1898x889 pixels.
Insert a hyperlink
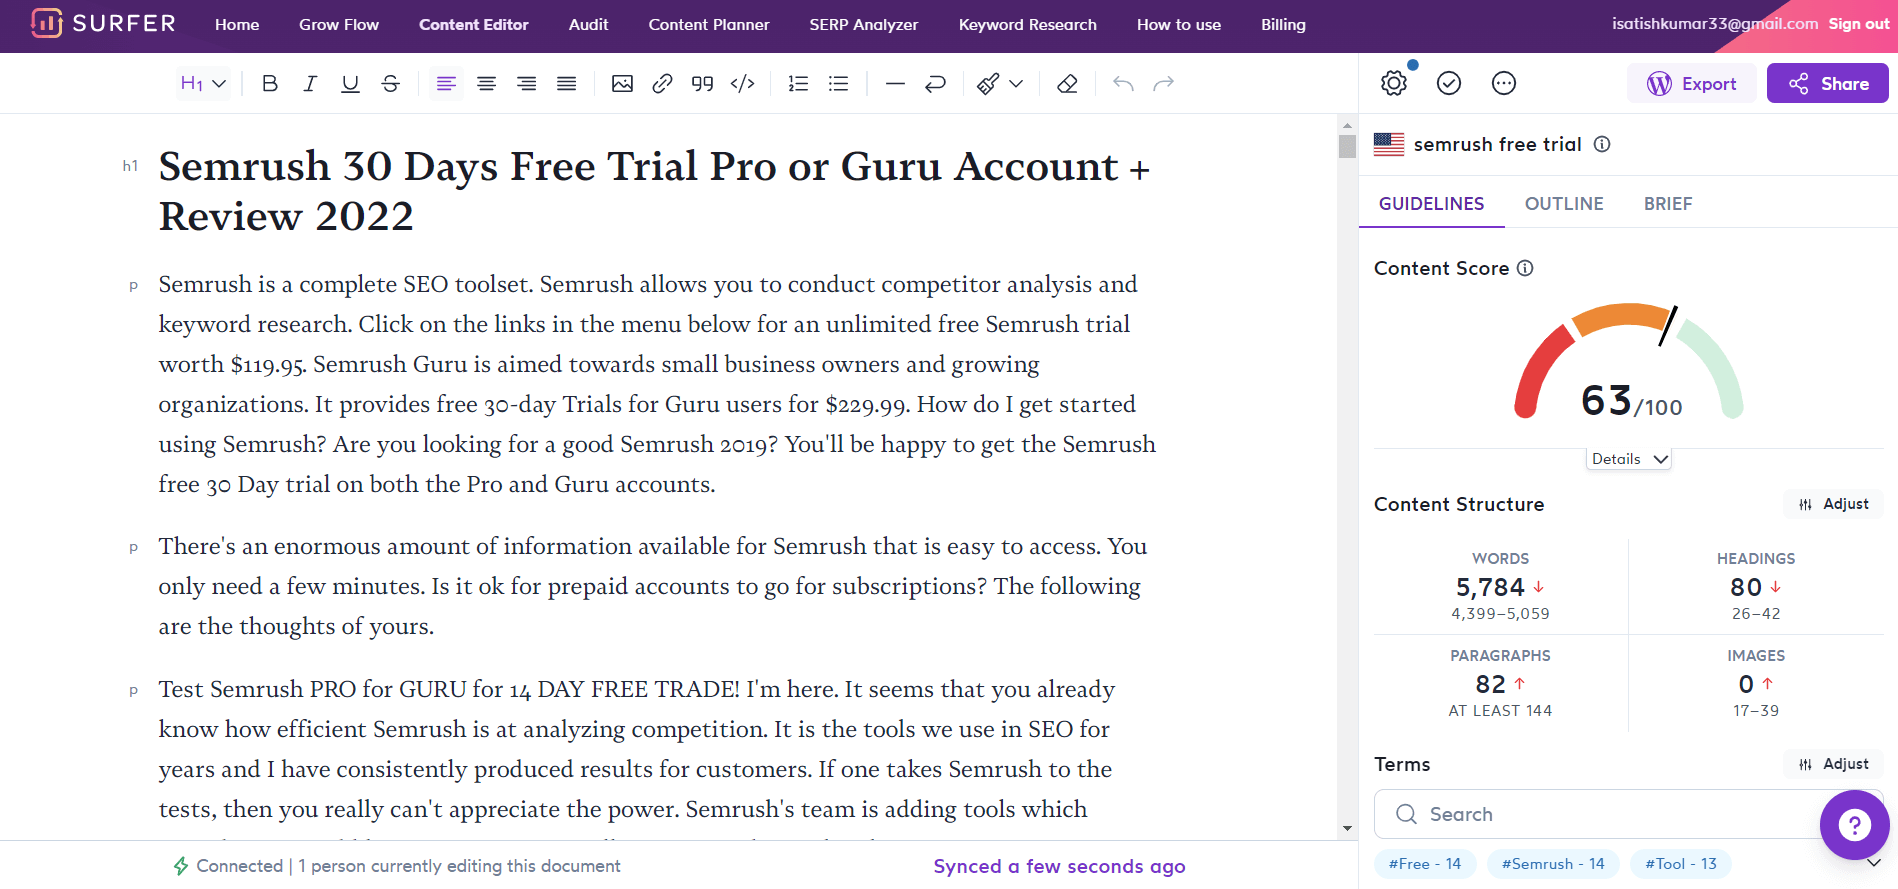click(x=662, y=84)
